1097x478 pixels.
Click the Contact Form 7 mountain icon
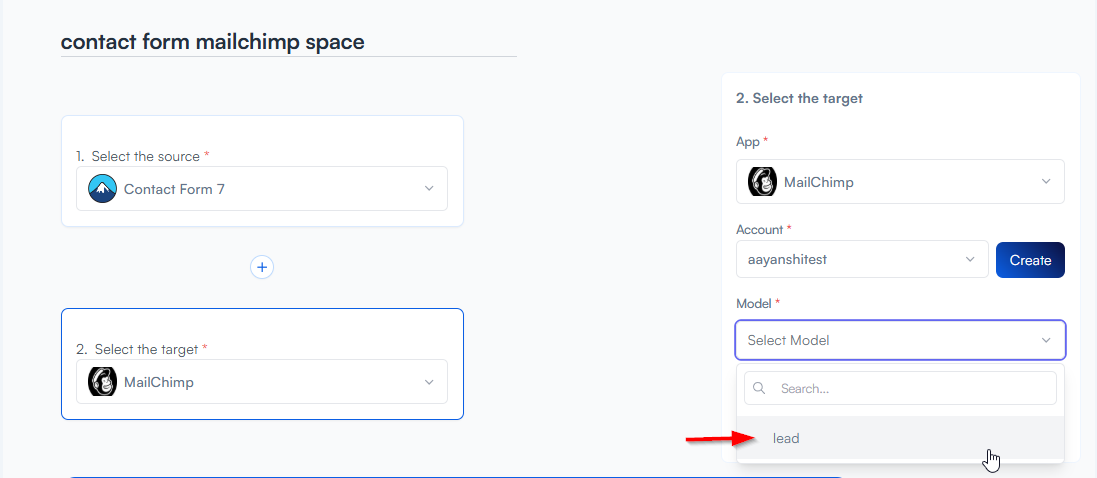click(103, 189)
